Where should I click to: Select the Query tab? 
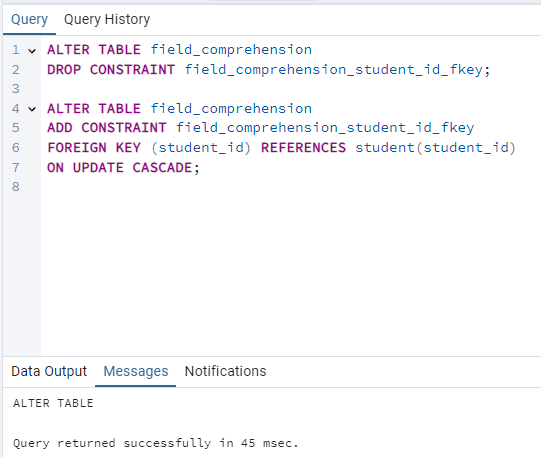[29, 19]
